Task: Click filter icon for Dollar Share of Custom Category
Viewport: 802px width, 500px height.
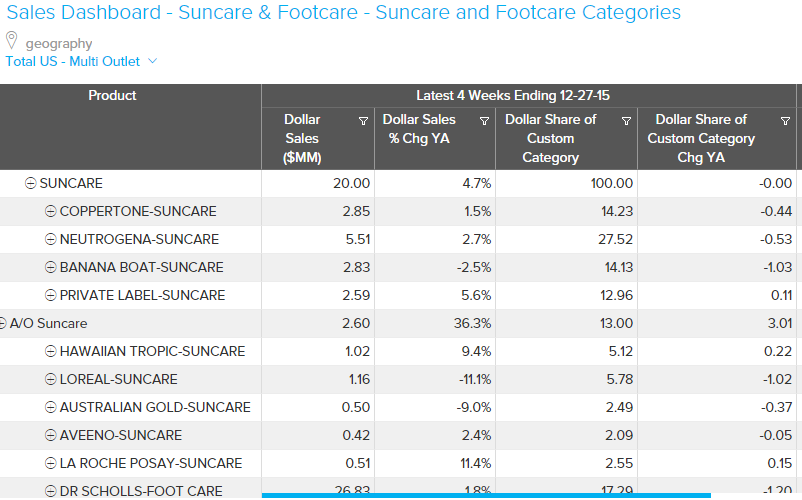Action: (x=626, y=121)
